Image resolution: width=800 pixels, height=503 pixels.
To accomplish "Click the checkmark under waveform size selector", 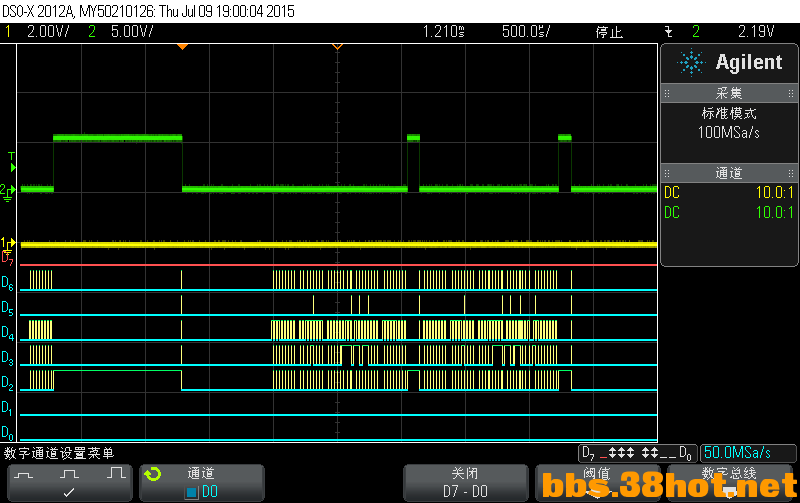I will tap(69, 492).
